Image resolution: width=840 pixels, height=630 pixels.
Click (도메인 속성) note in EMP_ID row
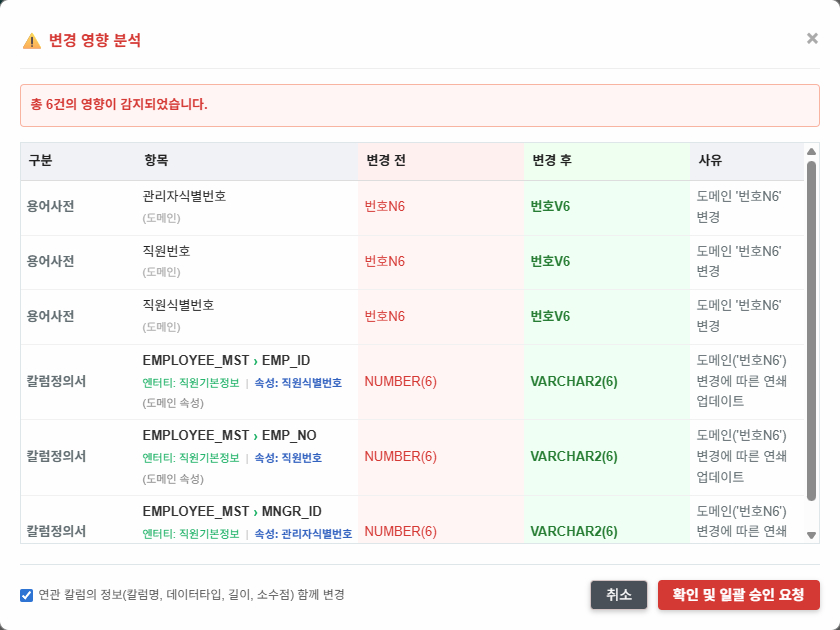pos(173,403)
